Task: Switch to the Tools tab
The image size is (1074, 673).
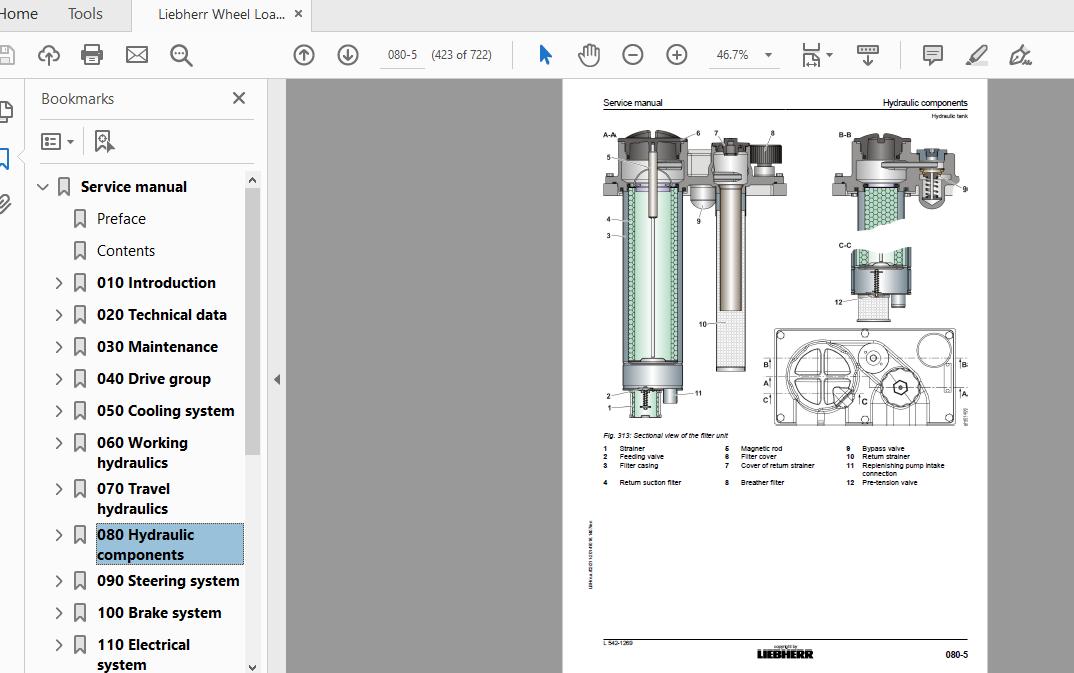Action: (x=85, y=14)
